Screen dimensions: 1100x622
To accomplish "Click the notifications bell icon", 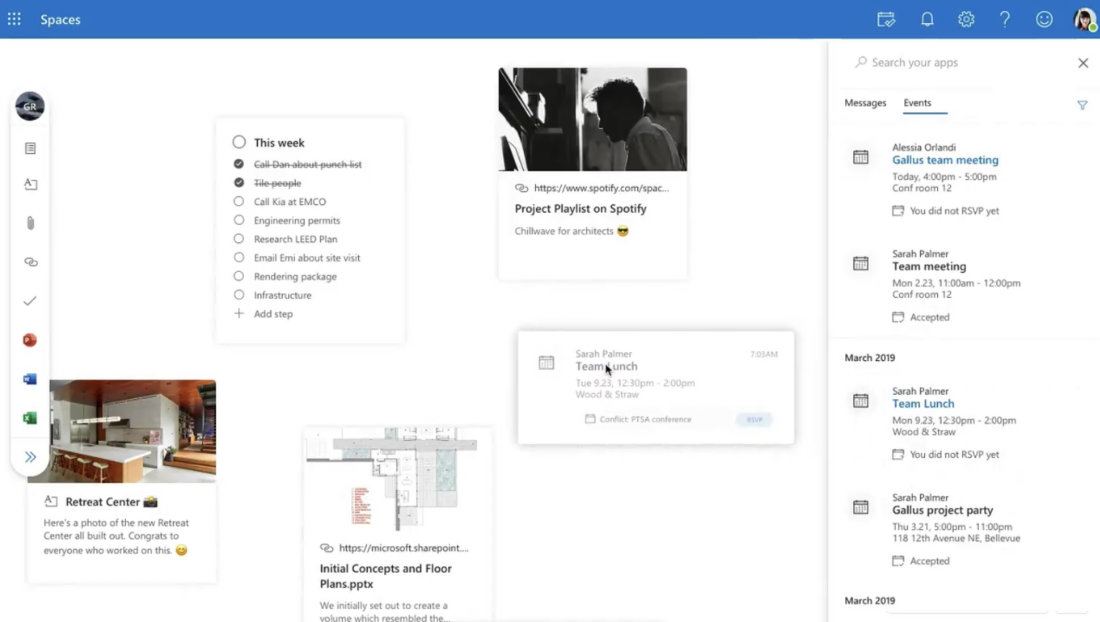I will point(927,19).
